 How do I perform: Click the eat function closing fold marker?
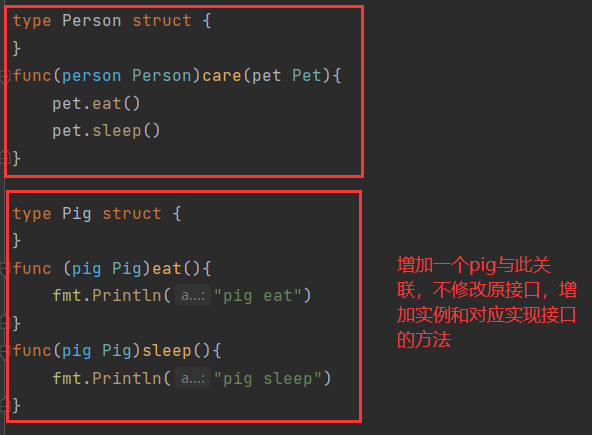coord(5,323)
